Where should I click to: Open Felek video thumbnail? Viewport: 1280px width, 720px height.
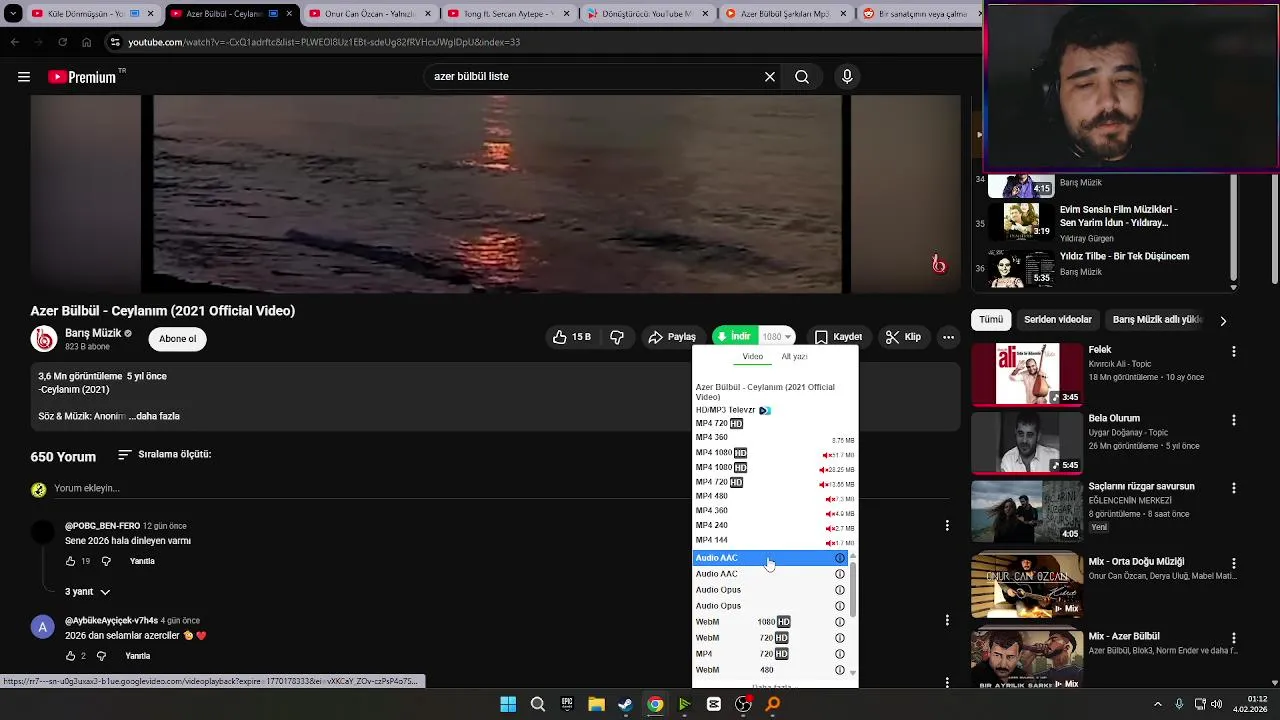[1027, 374]
